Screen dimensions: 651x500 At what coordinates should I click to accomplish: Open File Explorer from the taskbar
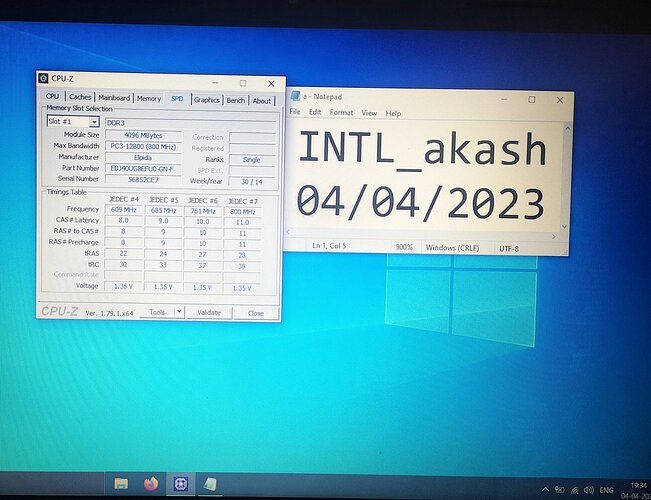(121, 484)
